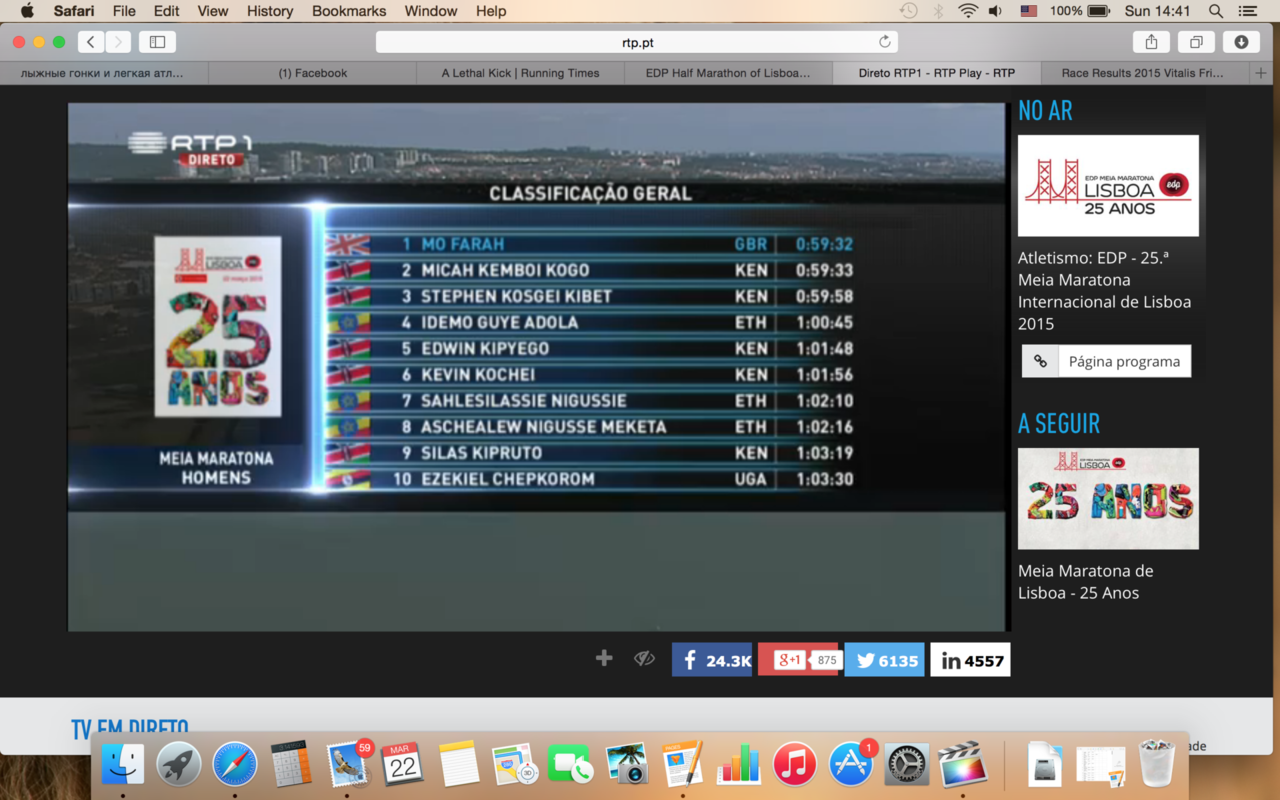Switch to the Facebook tab
Image resolution: width=1280 pixels, height=800 pixels.
point(313,73)
